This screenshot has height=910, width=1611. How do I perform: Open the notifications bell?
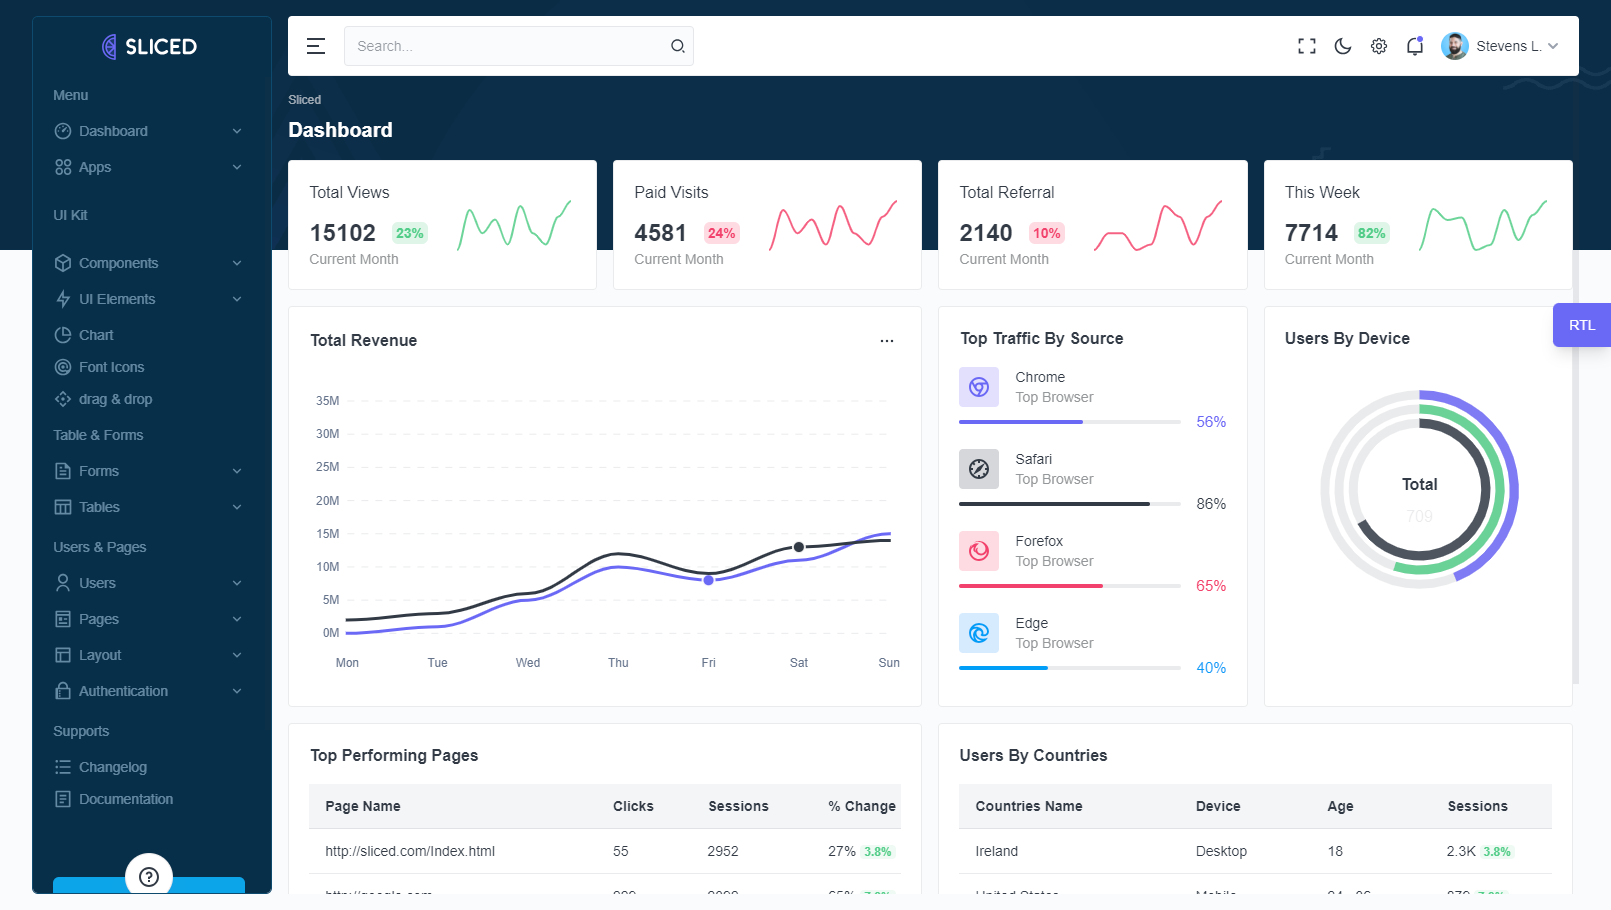[x=1414, y=46]
